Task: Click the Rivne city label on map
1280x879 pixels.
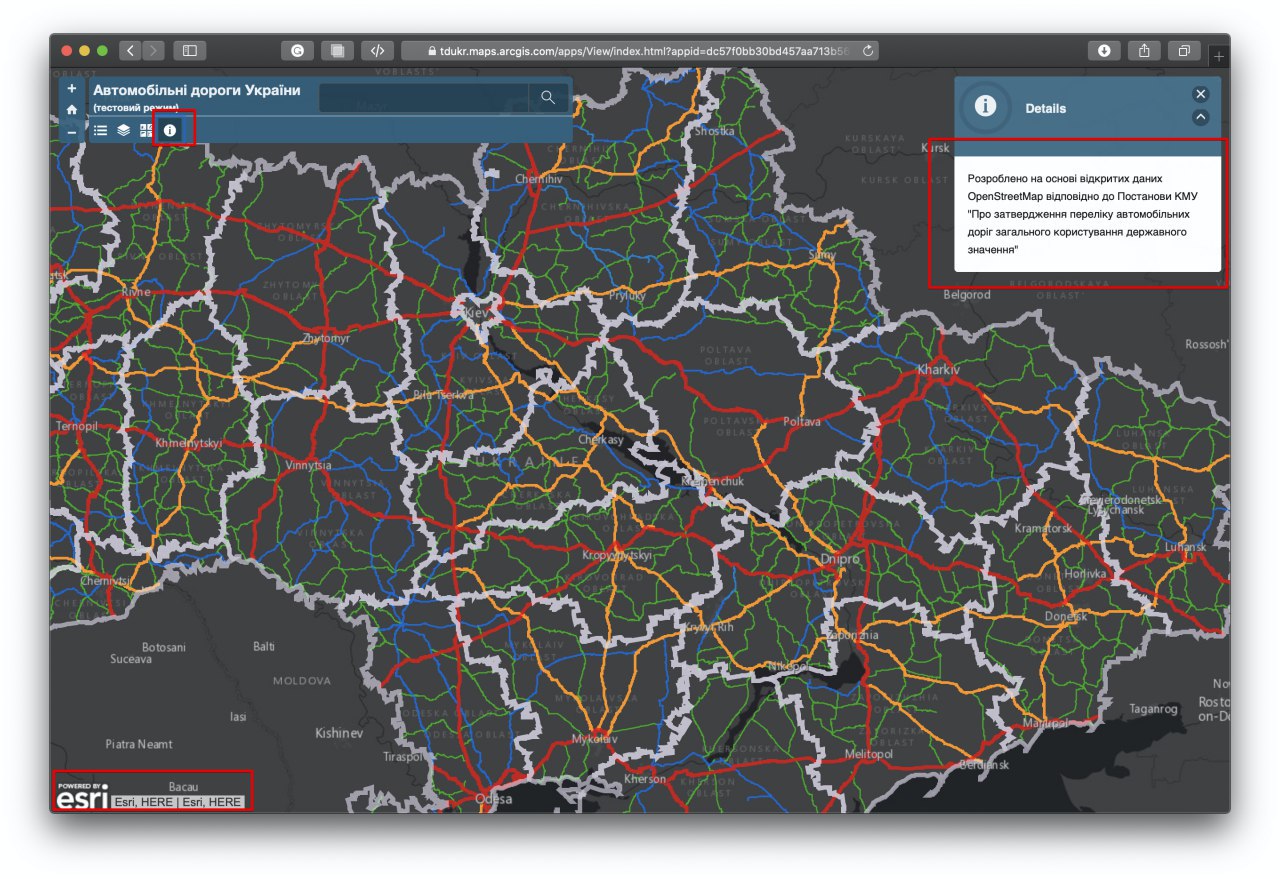Action: click(136, 292)
